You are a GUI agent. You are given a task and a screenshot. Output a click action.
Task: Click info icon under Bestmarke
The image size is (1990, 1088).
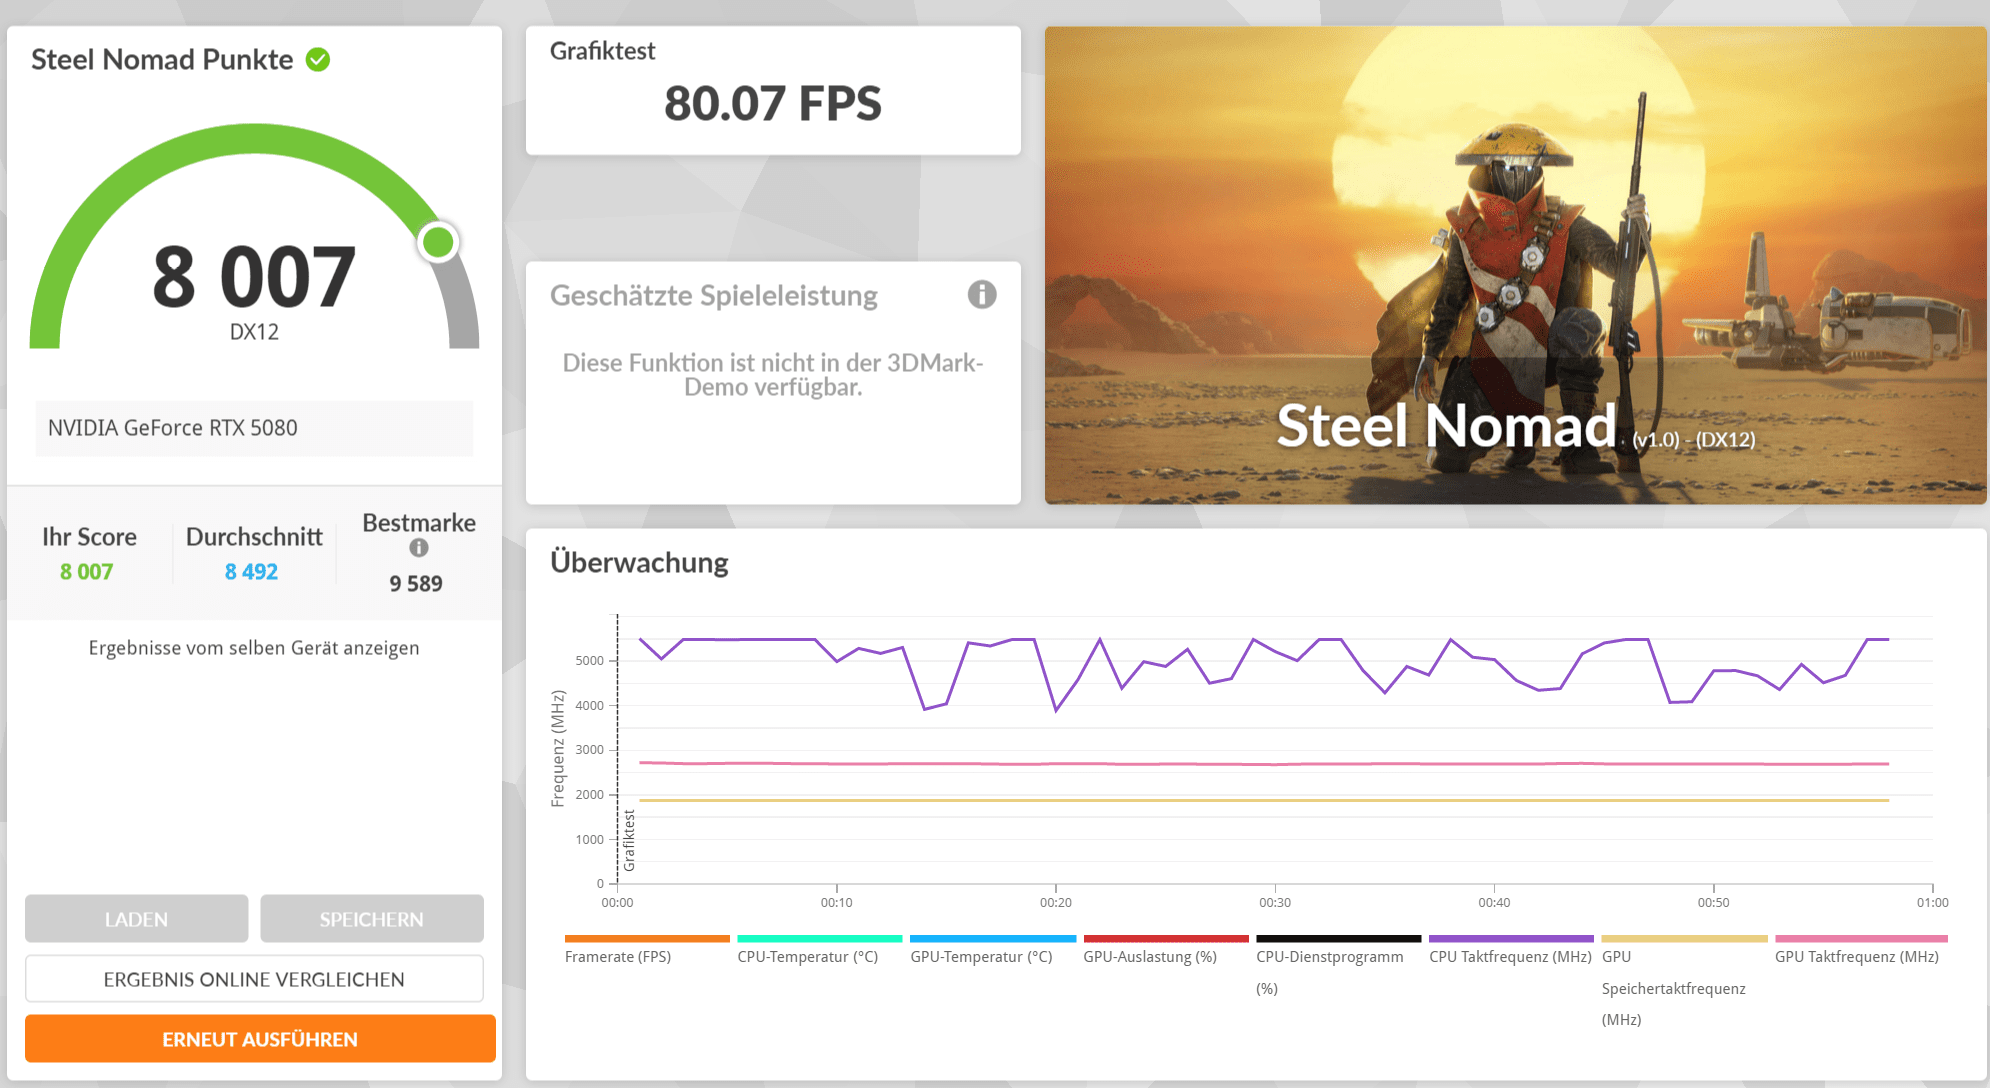tap(419, 548)
